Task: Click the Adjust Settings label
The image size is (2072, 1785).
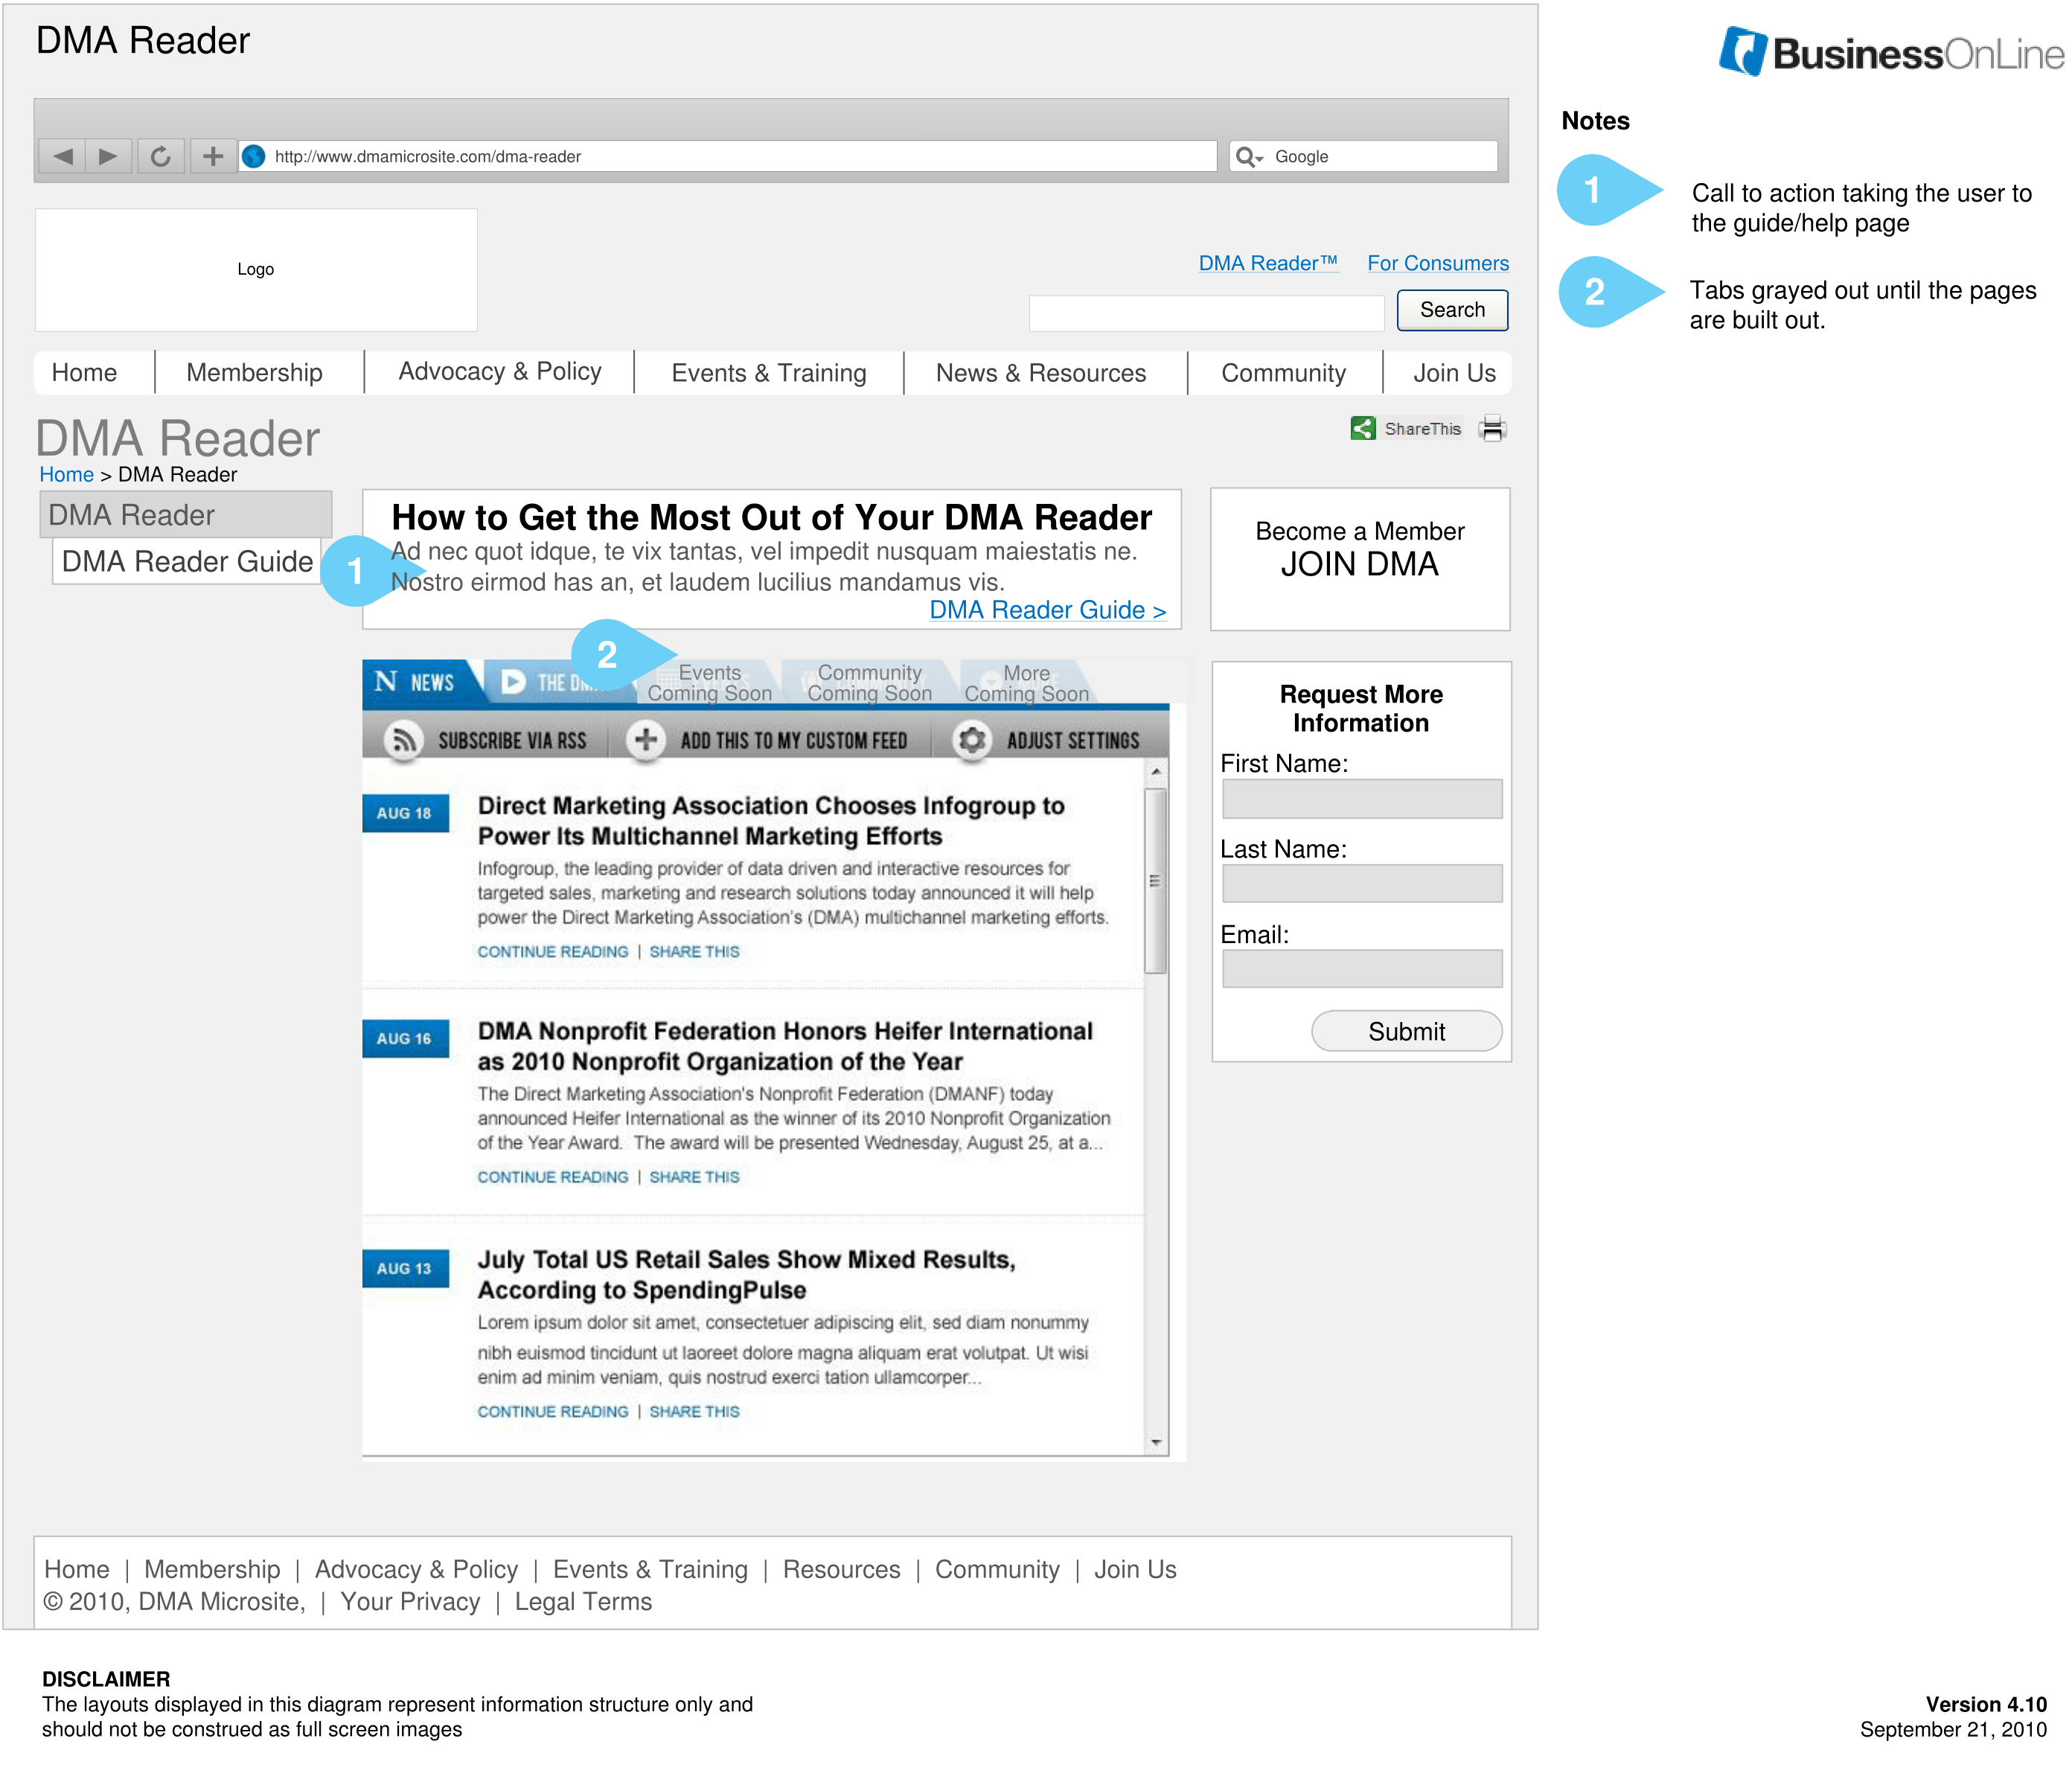Action: click(x=1073, y=741)
